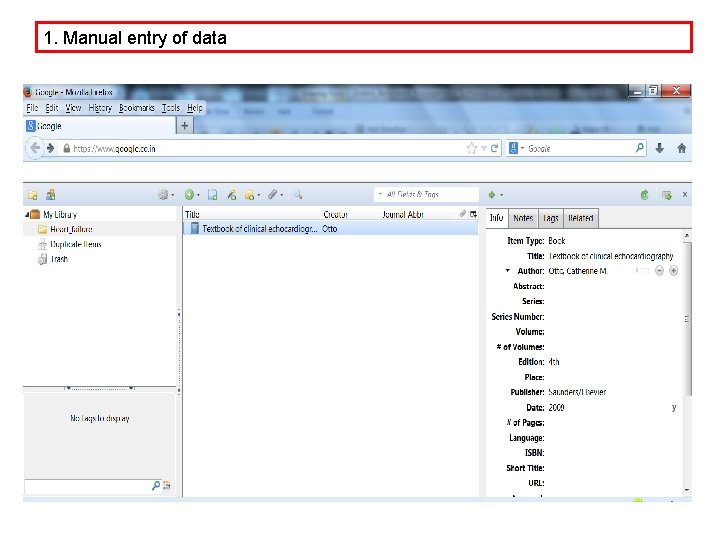
Task: Select the Textbook of clinical echocardiography row
Action: click(x=331, y=228)
